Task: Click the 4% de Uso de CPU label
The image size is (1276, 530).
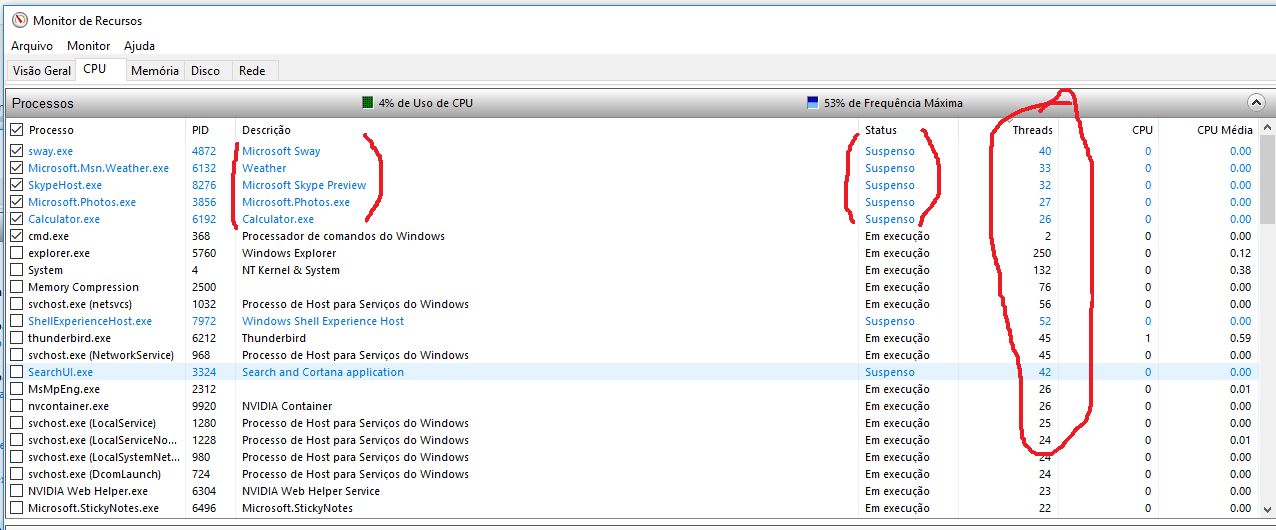Action: tap(426, 103)
